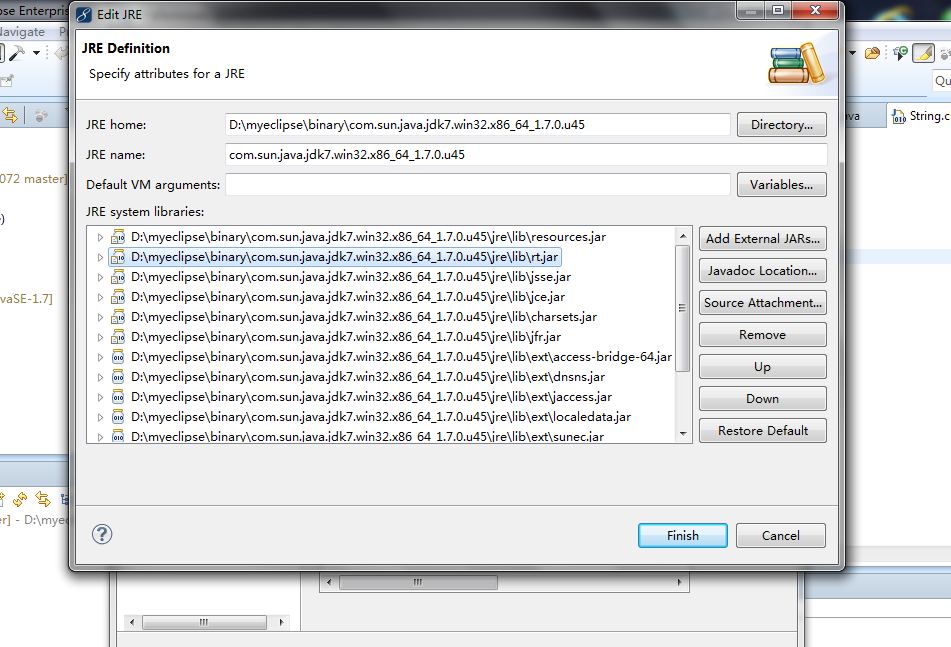Click background horizontal scrollbar right arrow
The image size is (951, 647).
679,582
